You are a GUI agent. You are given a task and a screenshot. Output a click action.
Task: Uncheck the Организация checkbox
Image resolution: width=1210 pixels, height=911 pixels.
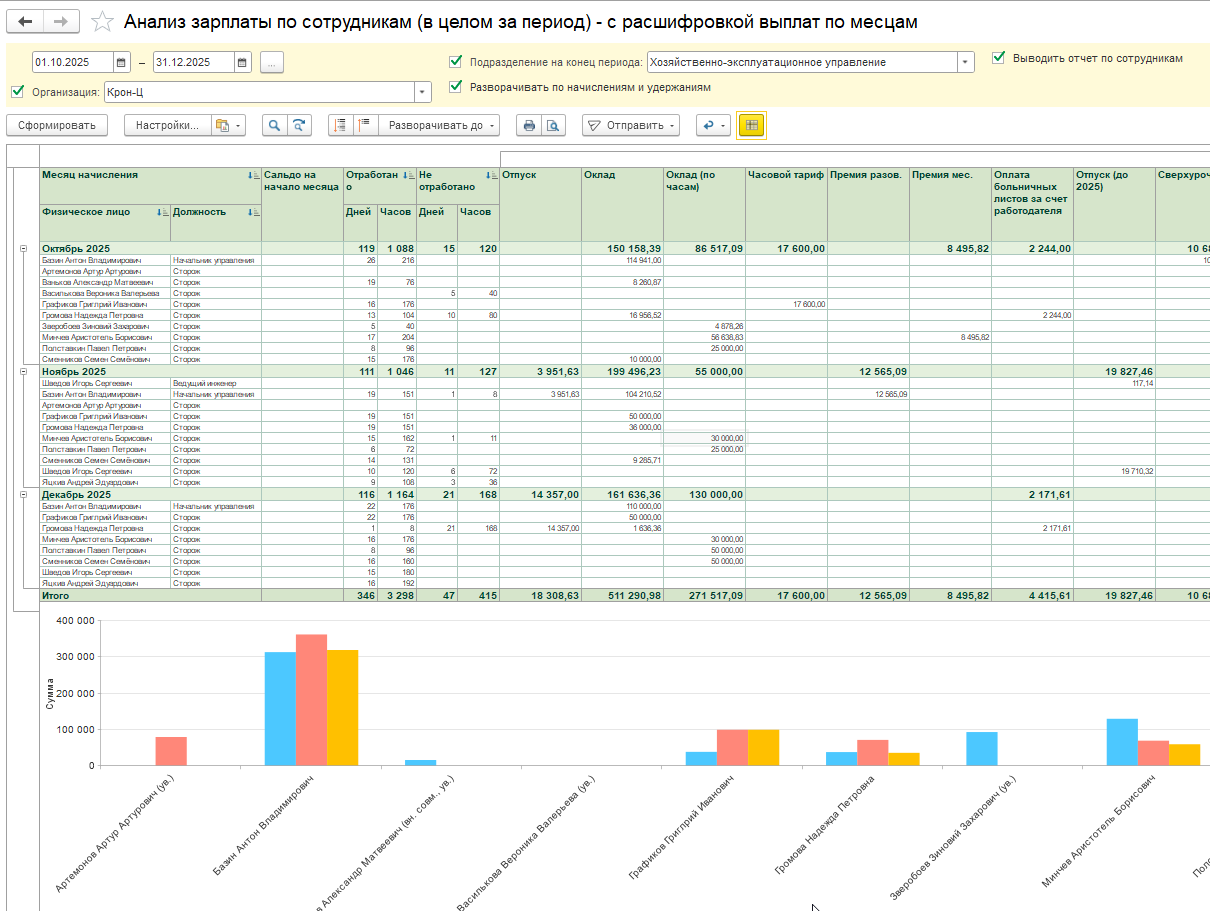pos(17,92)
